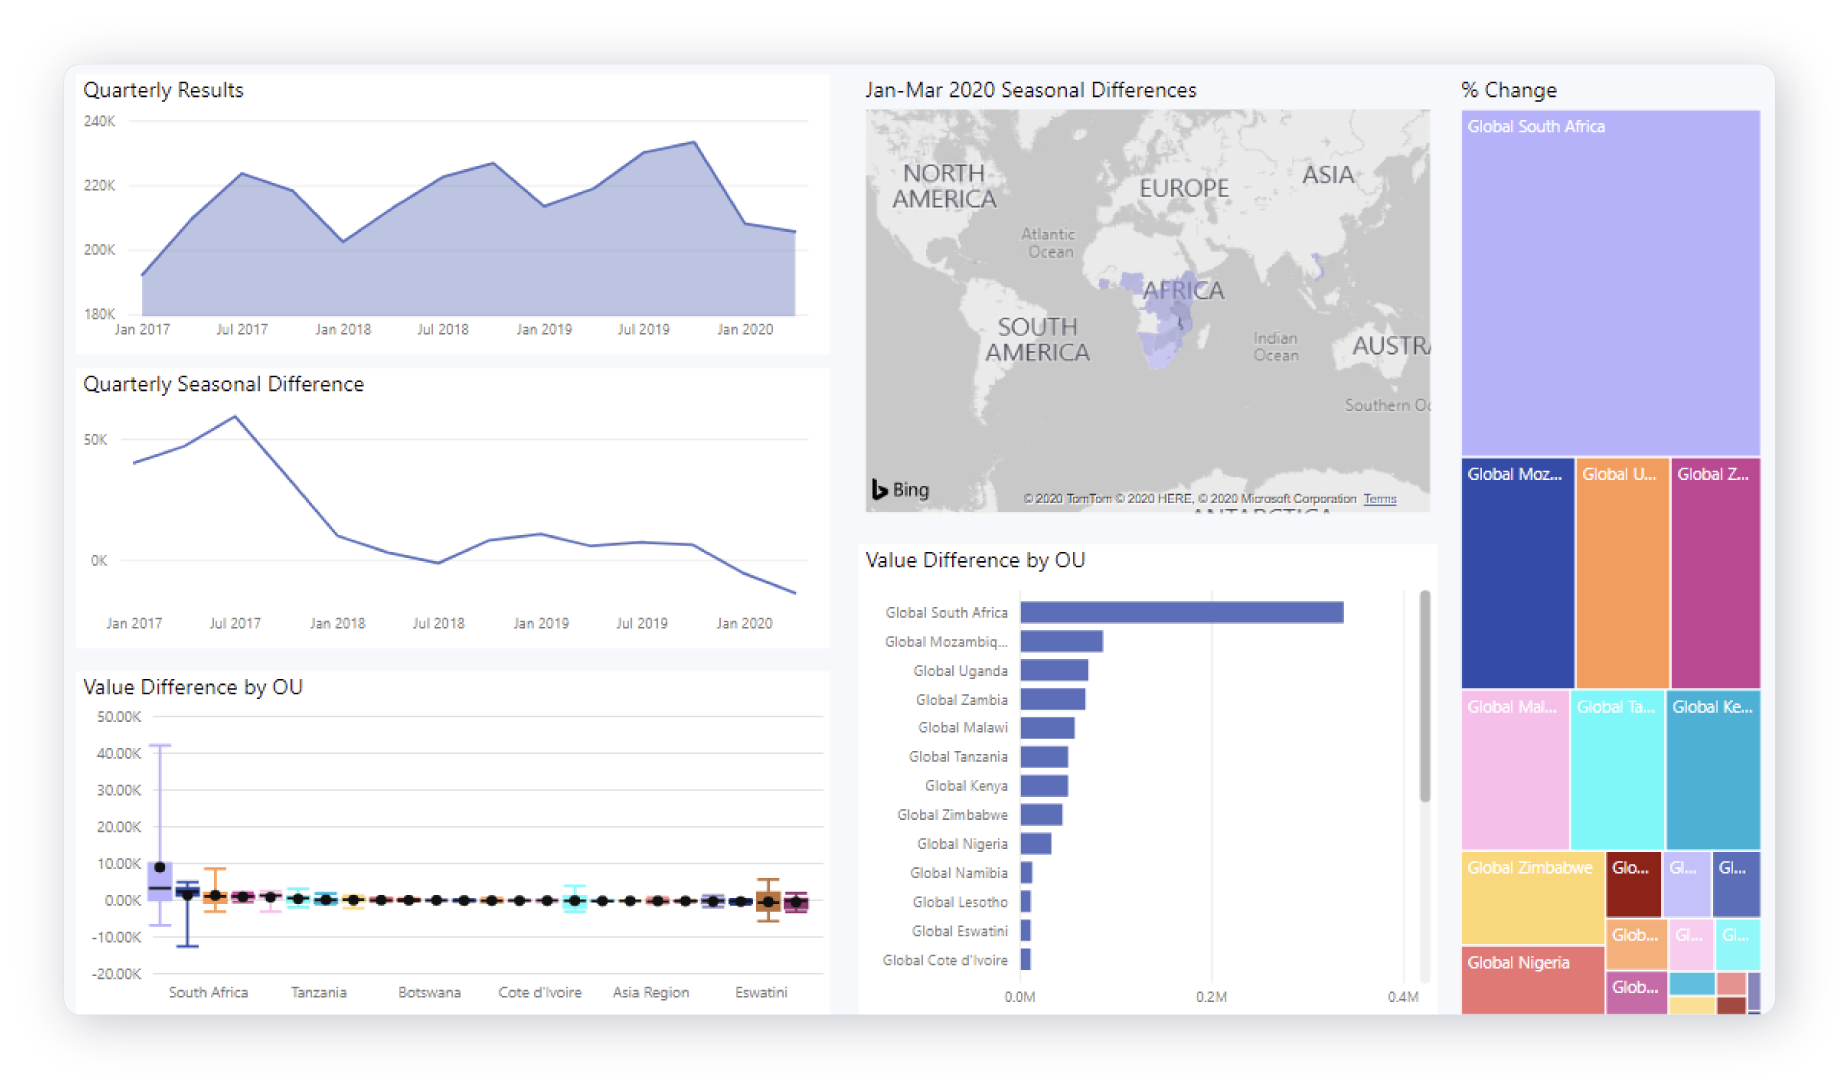The width and height of the screenshot is (1839, 1082).
Task: Click the Eswatini axis label in box plot
Action: click(761, 992)
